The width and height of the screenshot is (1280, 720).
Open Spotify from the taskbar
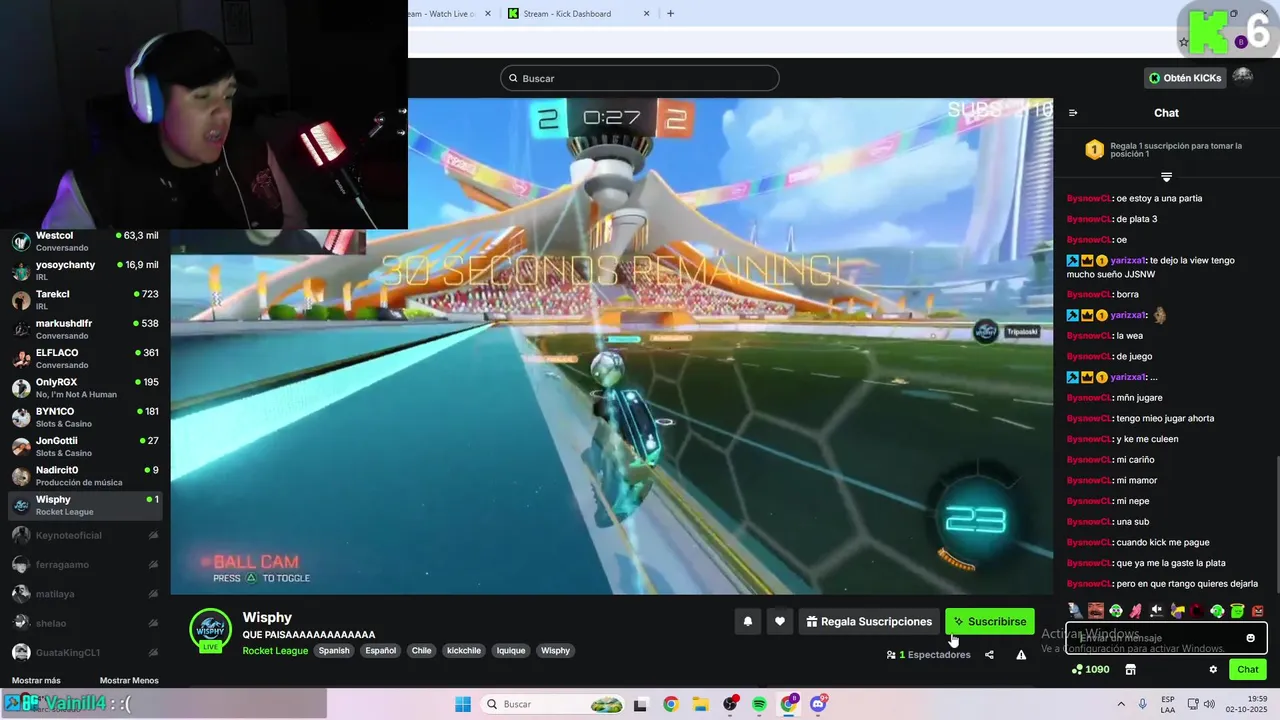[x=759, y=704]
